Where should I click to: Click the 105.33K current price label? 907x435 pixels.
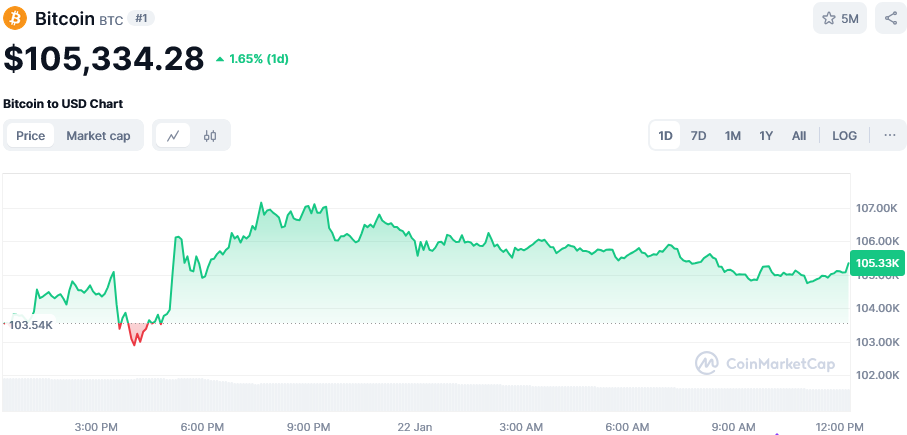(x=877, y=263)
